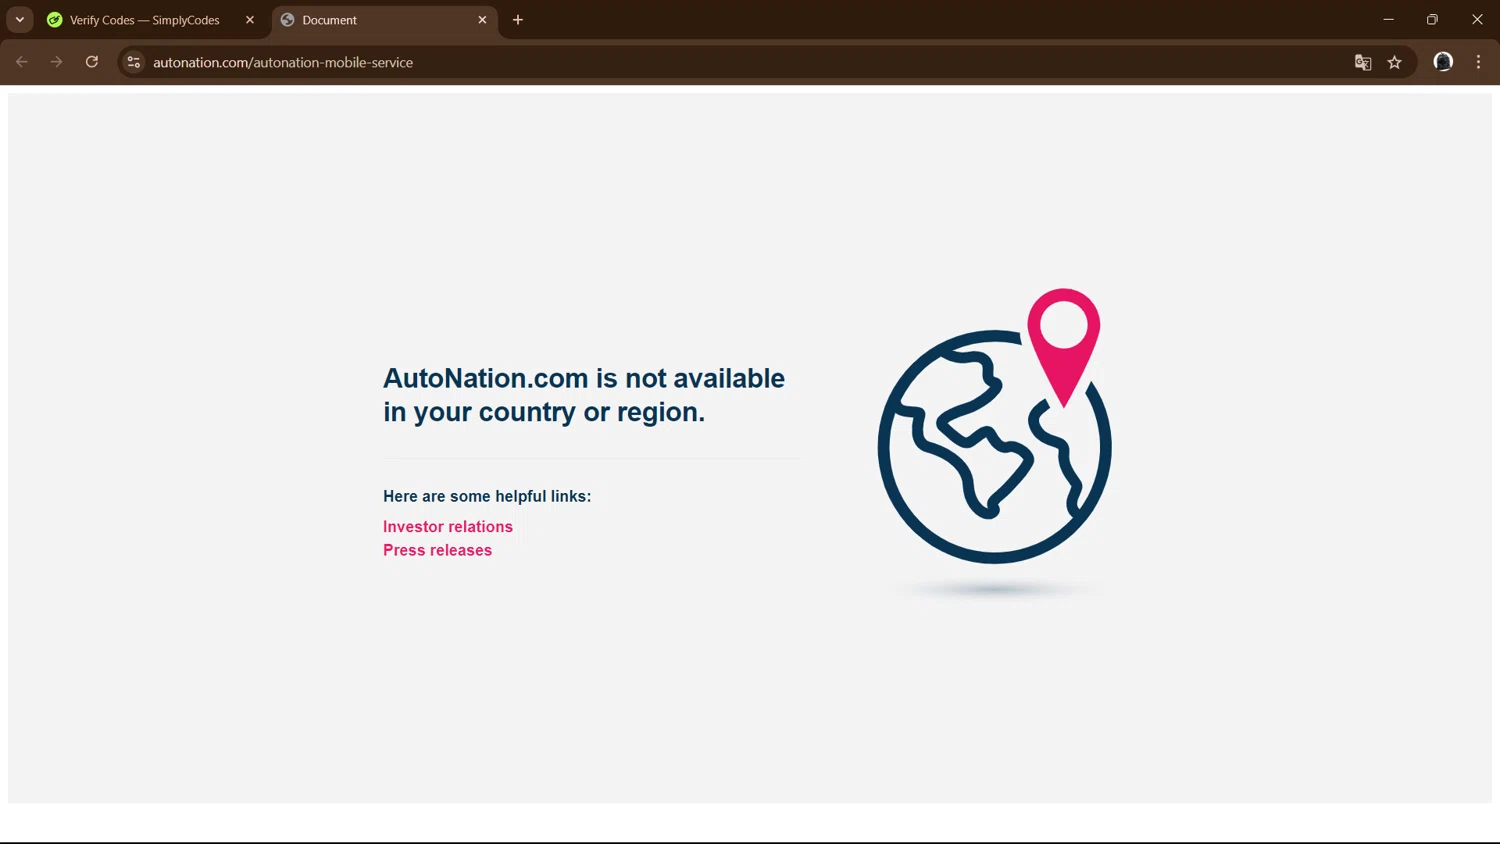
Task: Open a new browser tab
Action: [518, 20]
